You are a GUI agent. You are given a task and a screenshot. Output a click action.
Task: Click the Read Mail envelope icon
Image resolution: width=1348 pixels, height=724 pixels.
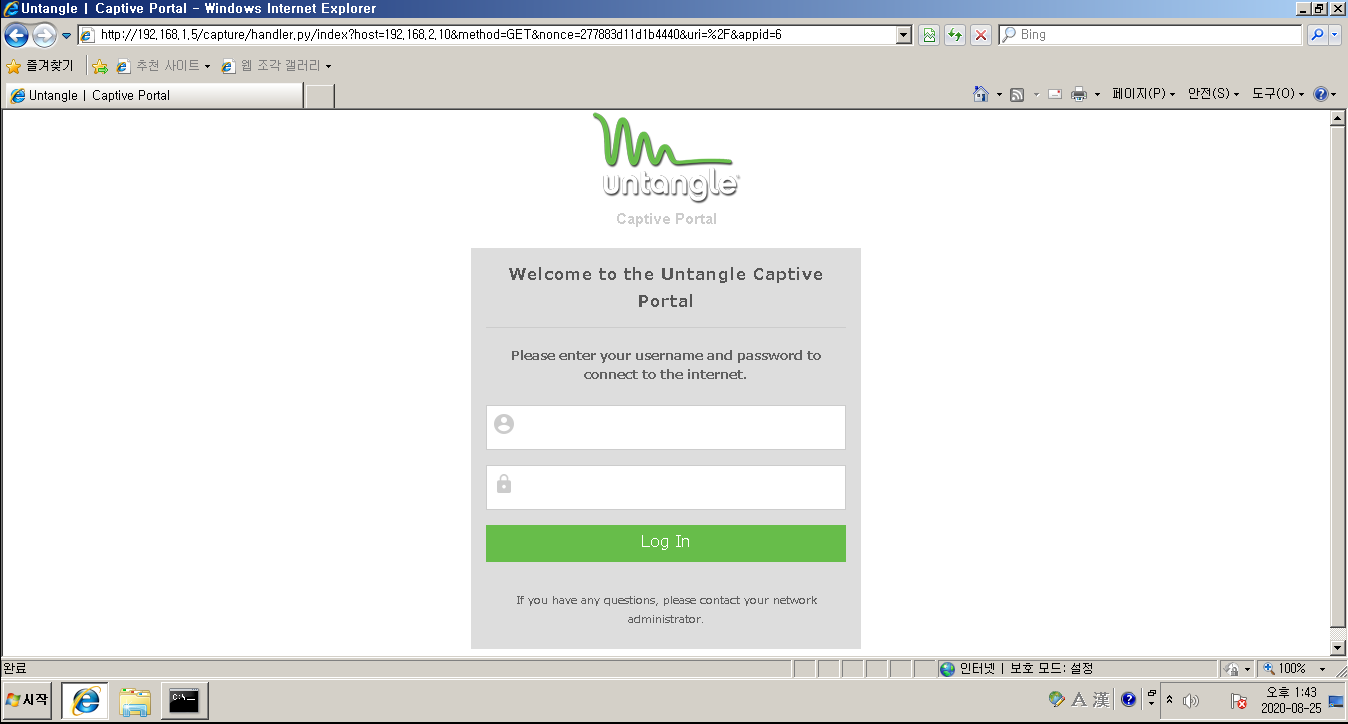tap(1055, 94)
